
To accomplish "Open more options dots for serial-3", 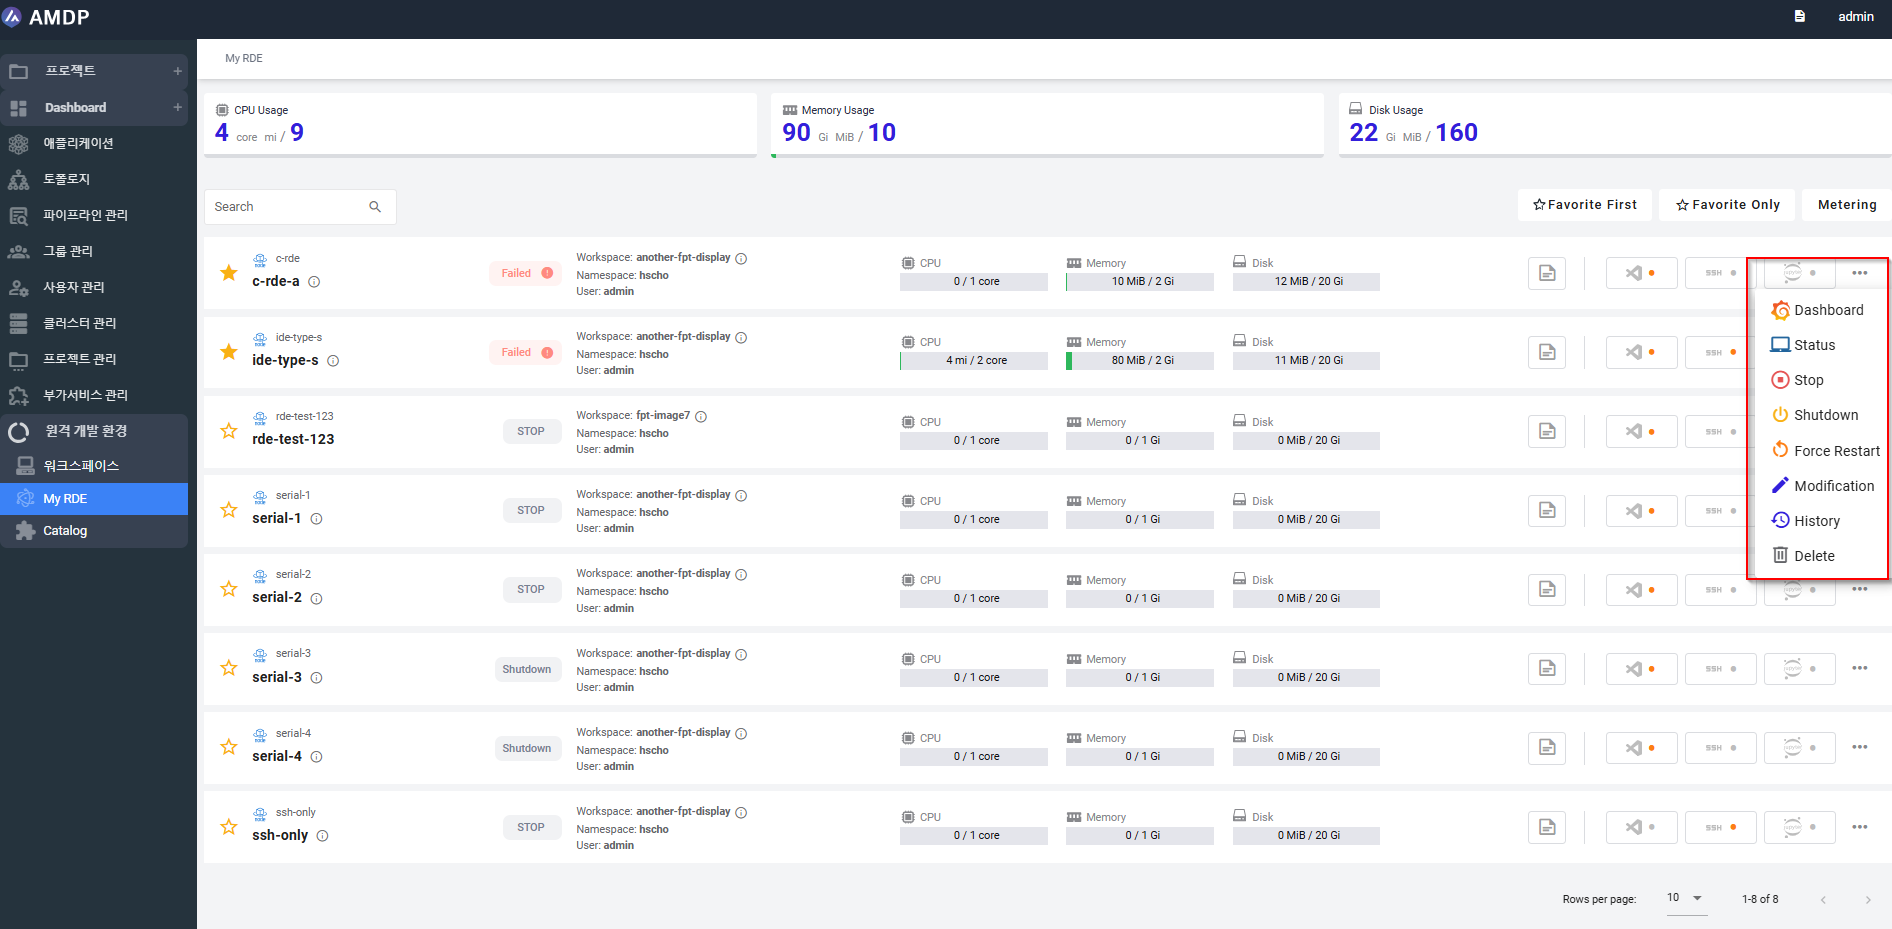I will coord(1859,668).
